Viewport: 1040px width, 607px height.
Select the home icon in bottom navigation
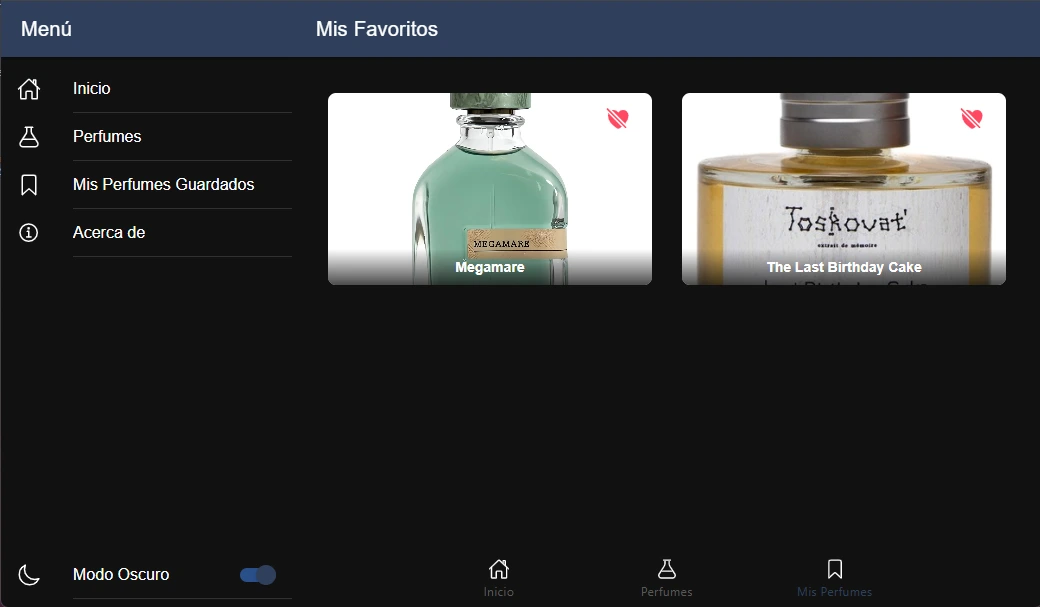tap(498, 568)
